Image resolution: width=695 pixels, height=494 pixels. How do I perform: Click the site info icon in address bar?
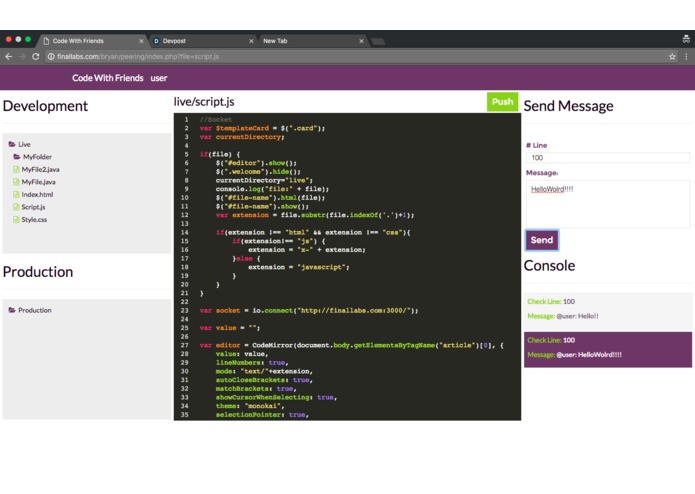pyautogui.click(x=51, y=56)
